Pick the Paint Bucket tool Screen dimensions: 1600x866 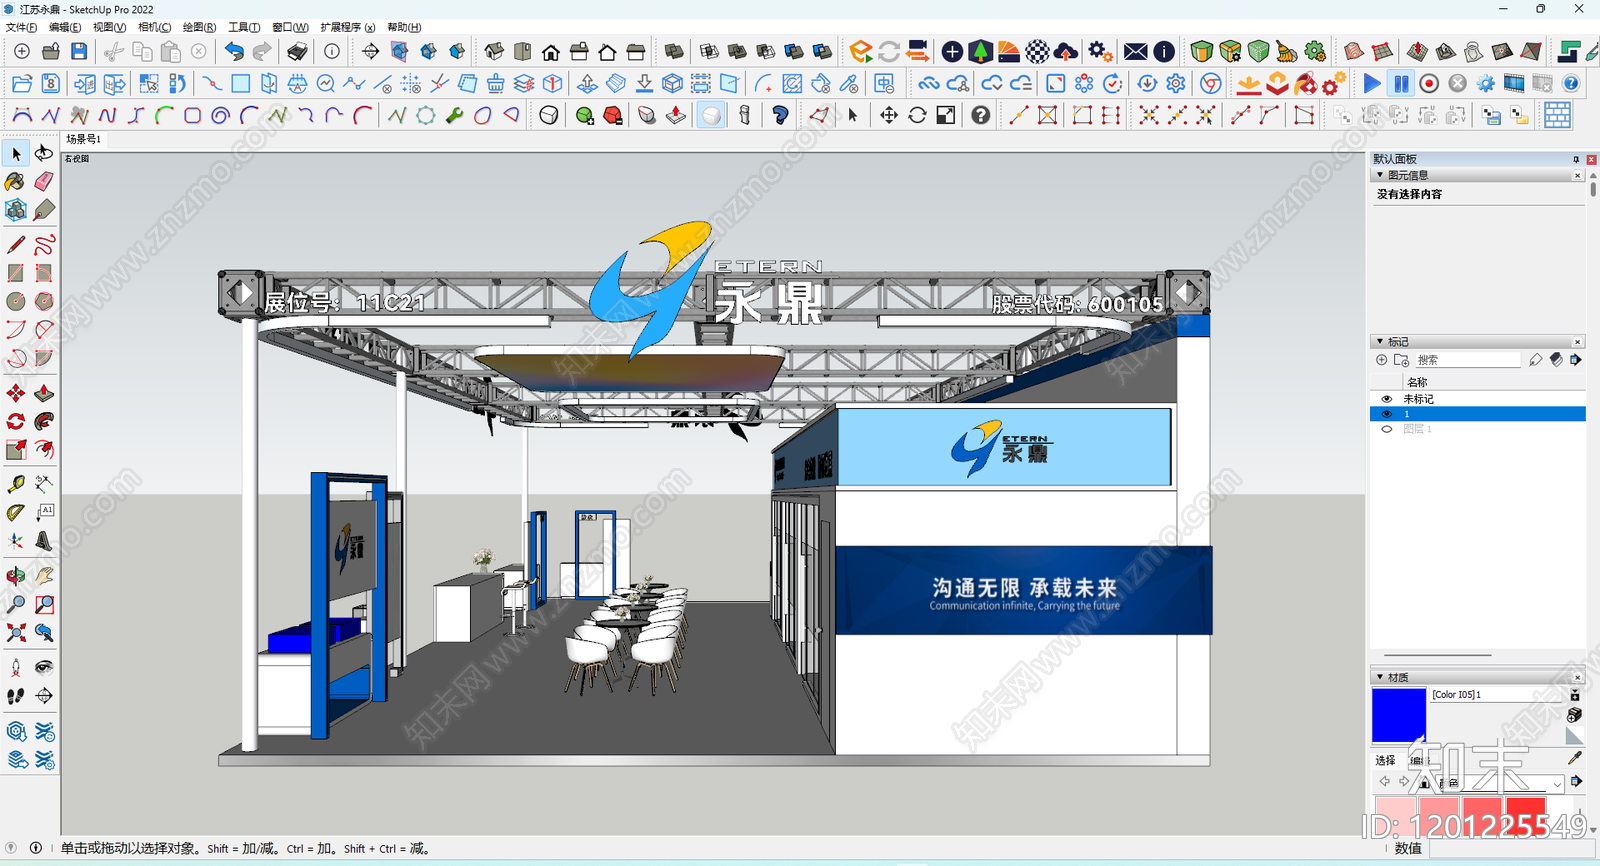16,181
